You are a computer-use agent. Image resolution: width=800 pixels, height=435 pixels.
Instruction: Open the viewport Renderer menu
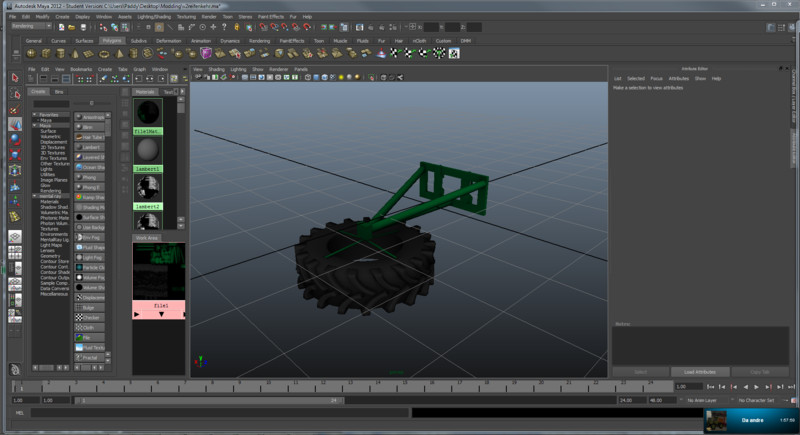point(279,69)
